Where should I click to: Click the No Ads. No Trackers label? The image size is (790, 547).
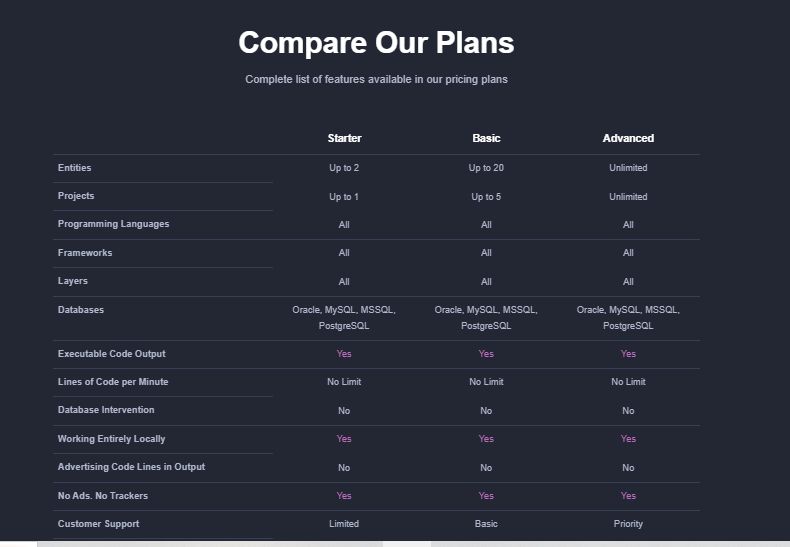(103, 496)
